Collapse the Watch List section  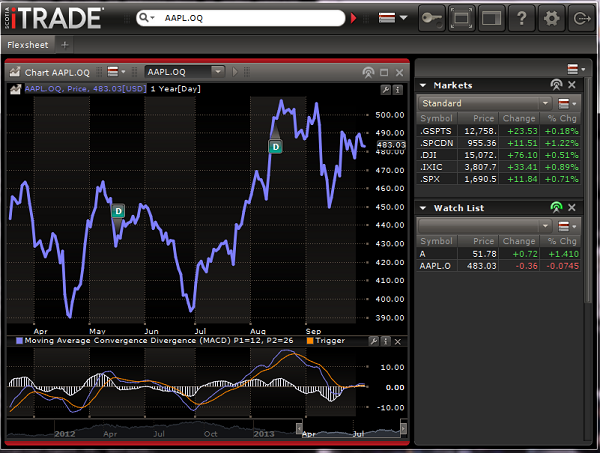423,208
